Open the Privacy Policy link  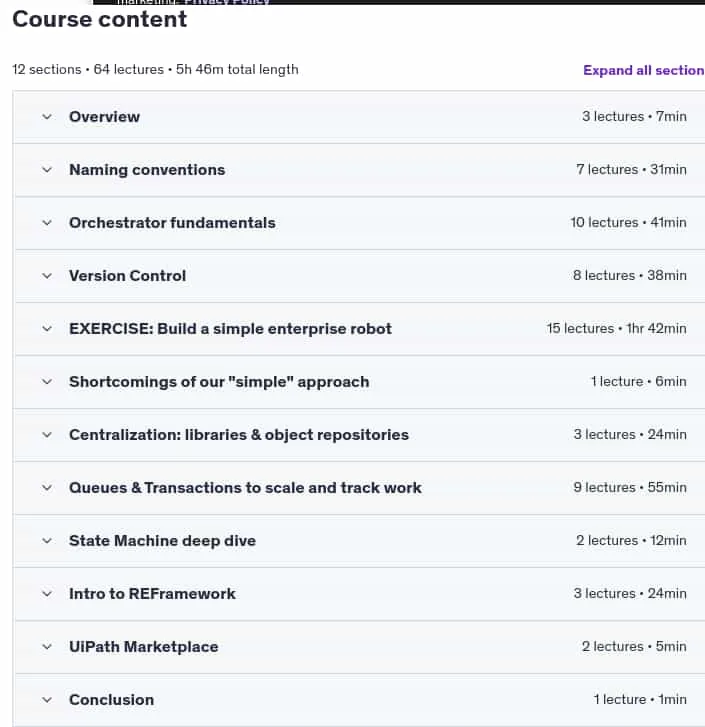pyautogui.click(x=227, y=2)
